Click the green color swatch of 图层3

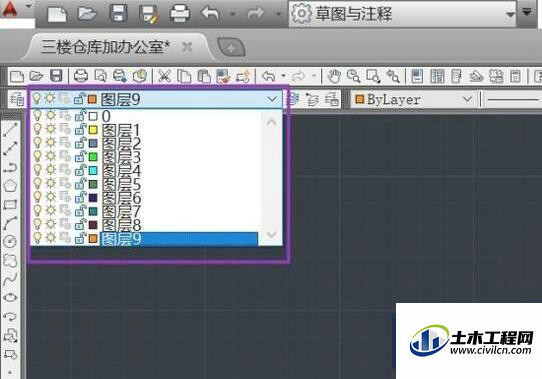pos(93,157)
